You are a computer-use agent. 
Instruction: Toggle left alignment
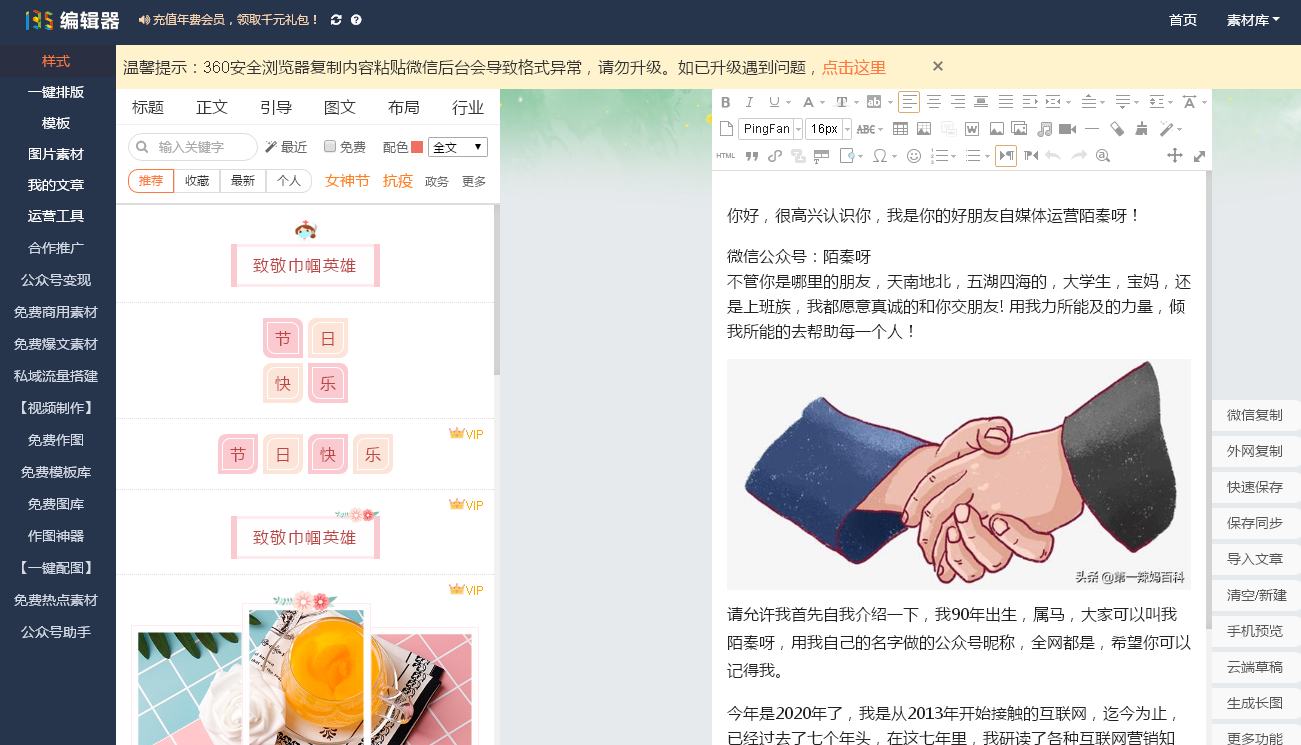[x=909, y=102]
